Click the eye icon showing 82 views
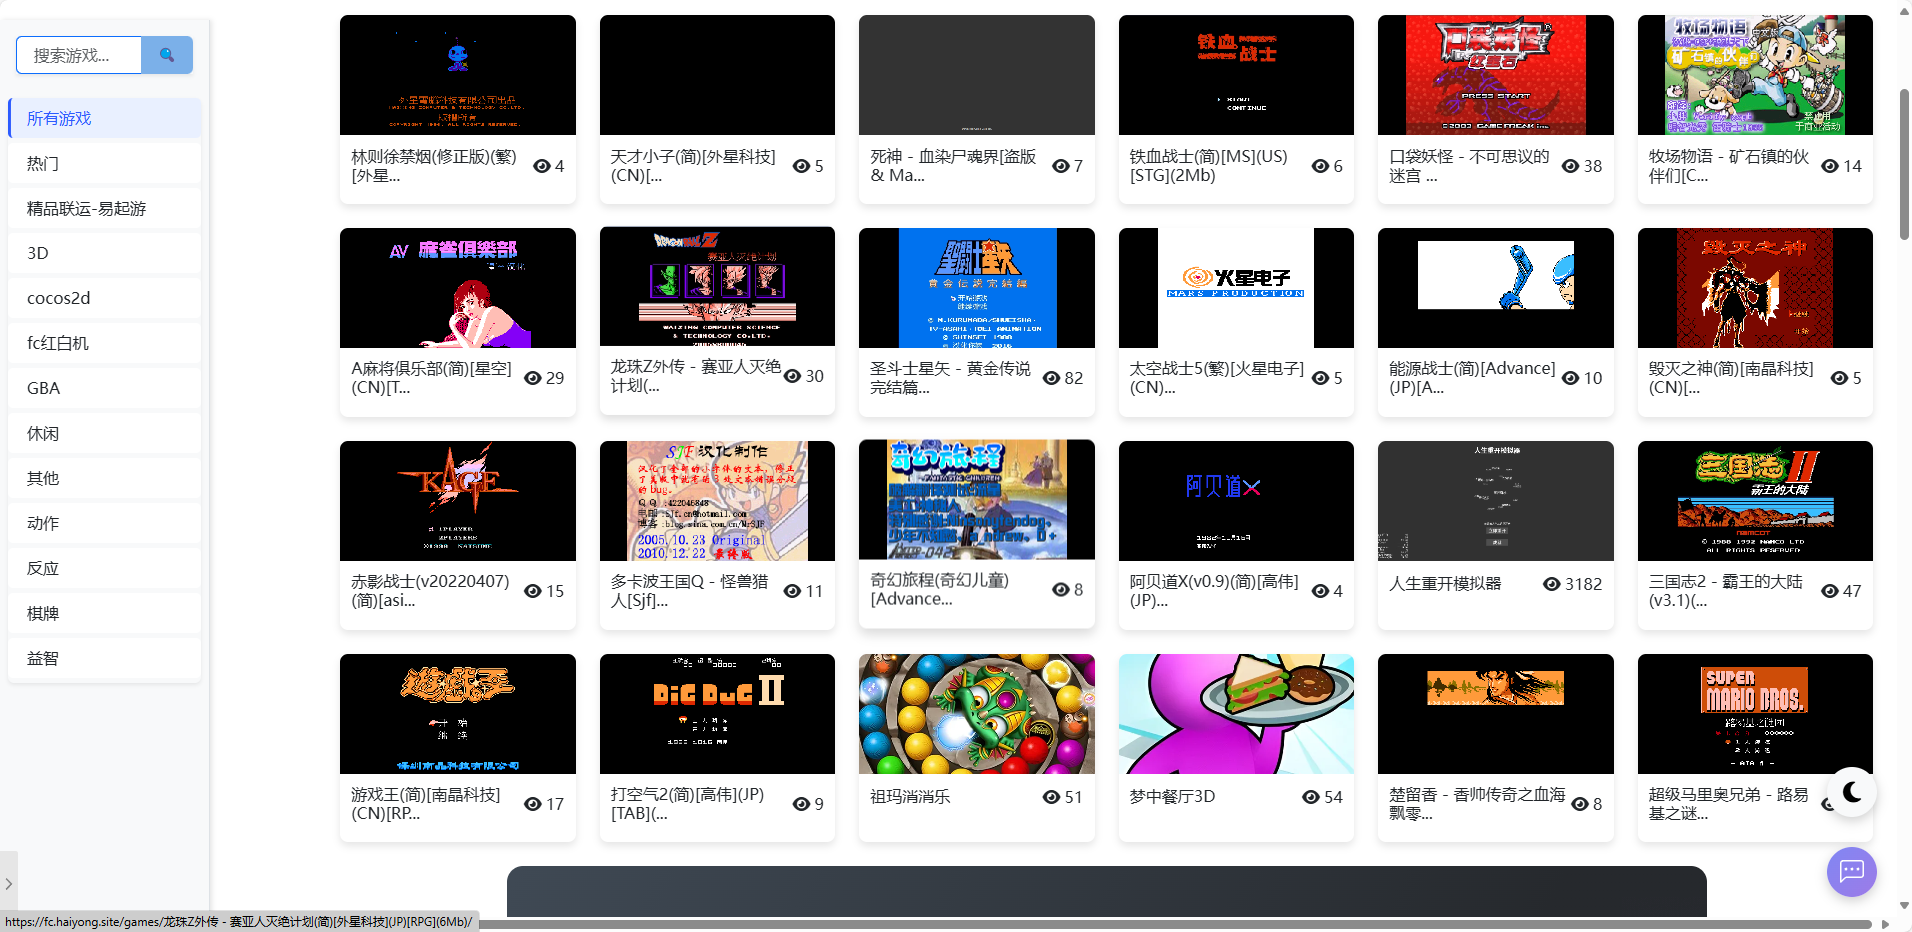The width and height of the screenshot is (1912, 932). click(1051, 378)
